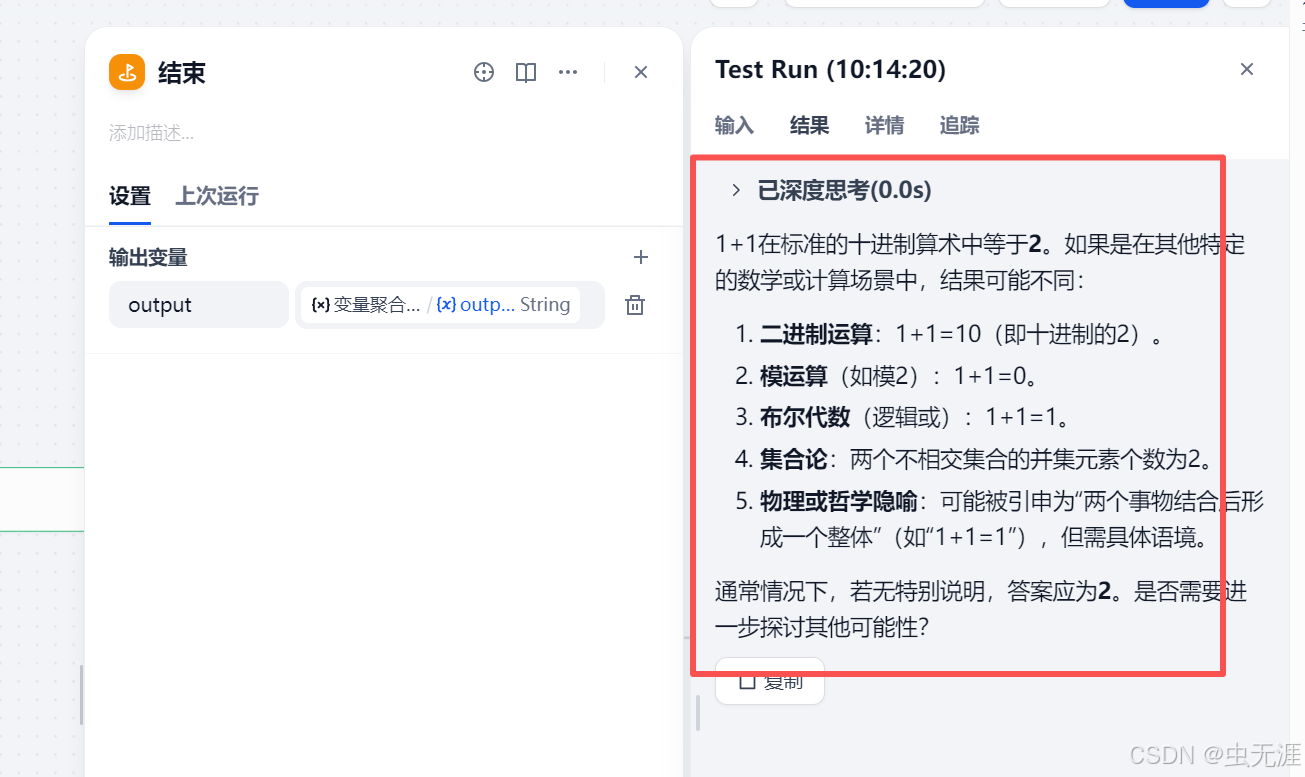Switch to the 上次运行 tab
Screen dimensions: 1305x777
[x=217, y=197]
